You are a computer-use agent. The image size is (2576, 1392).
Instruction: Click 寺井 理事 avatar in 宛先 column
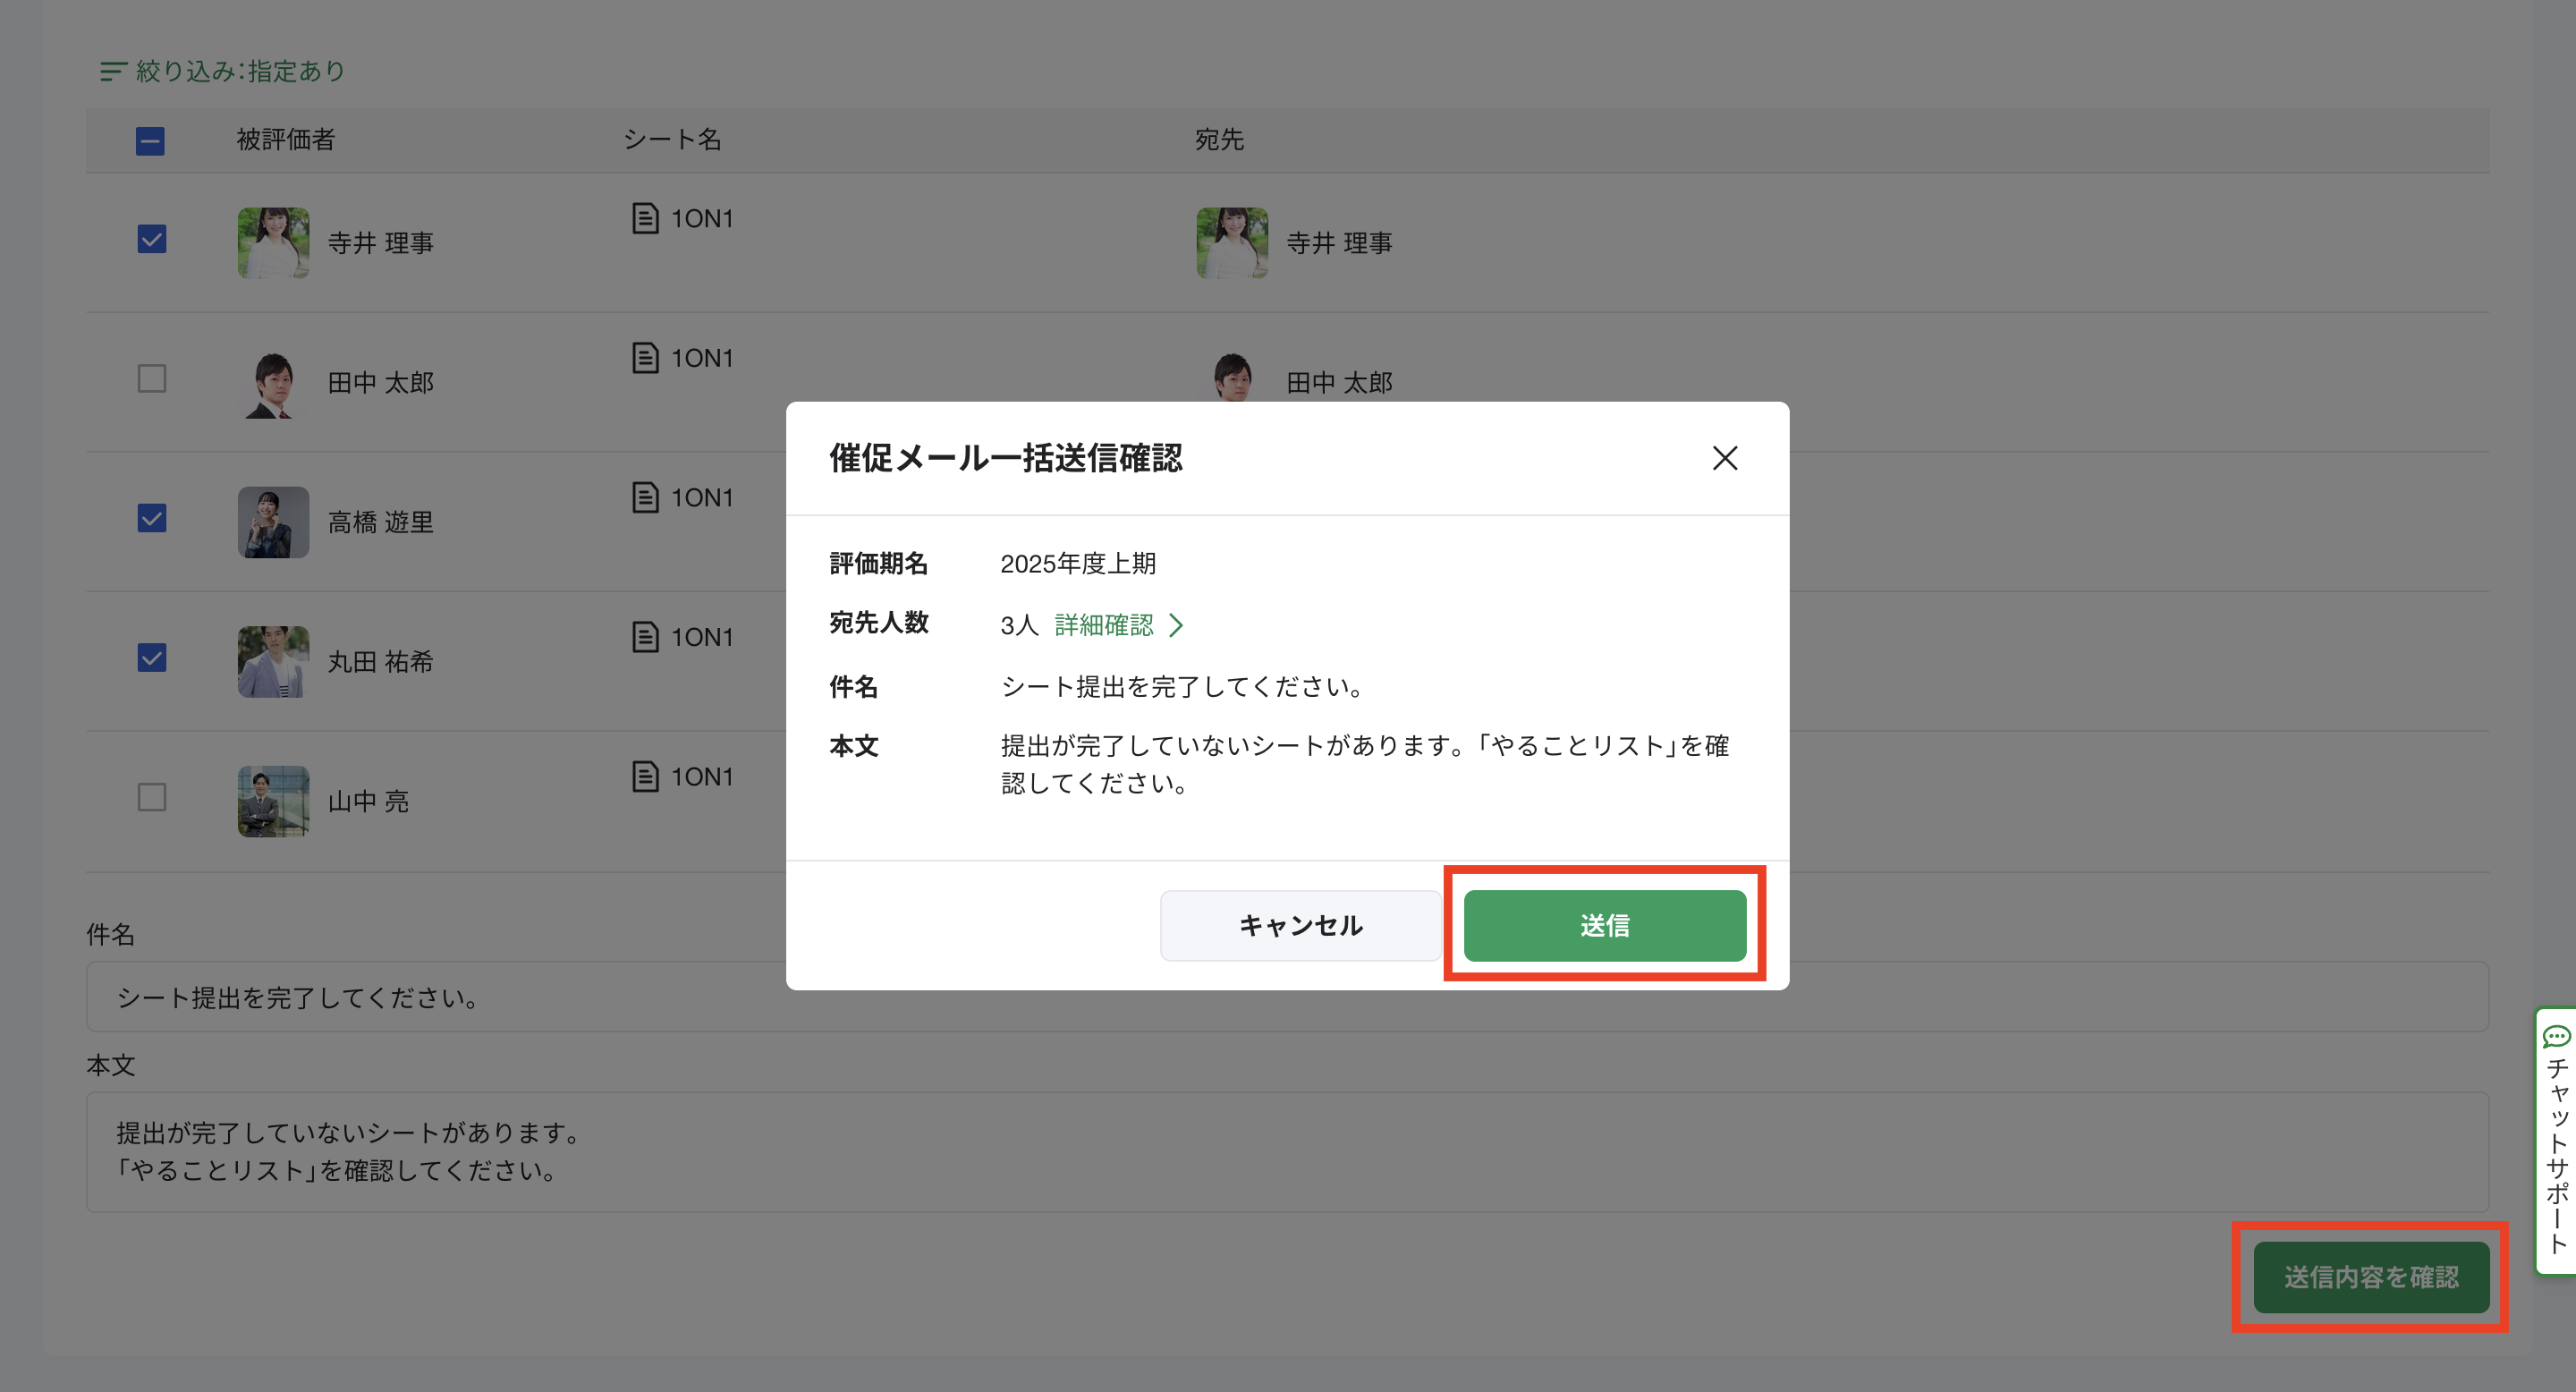1232,242
